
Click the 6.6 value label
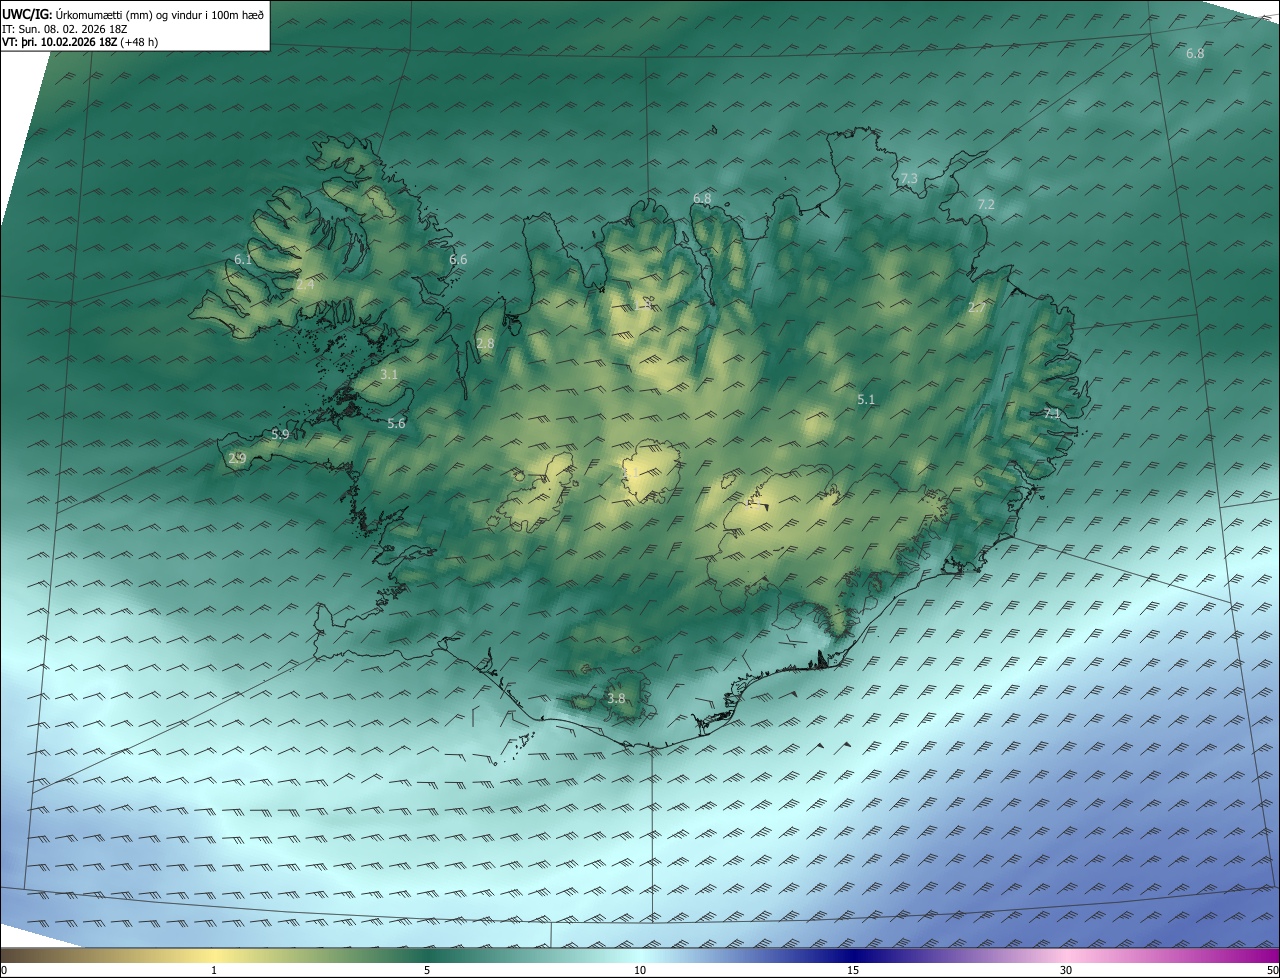458,260
